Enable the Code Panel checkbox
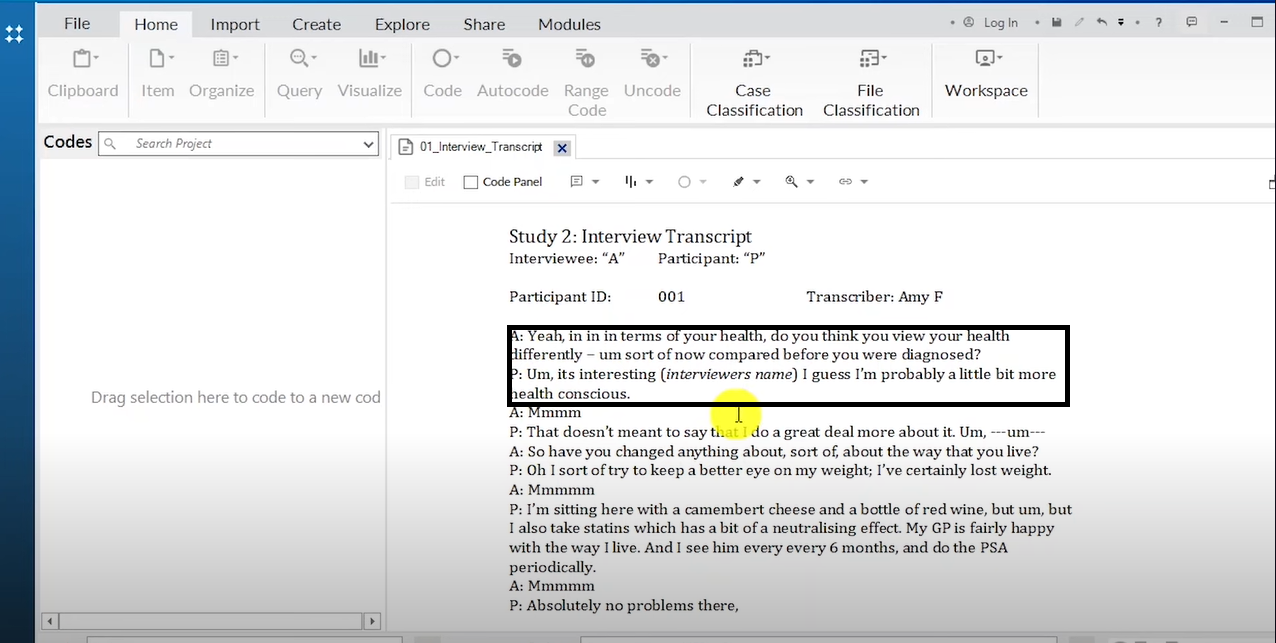This screenshot has width=1276, height=643. tap(471, 182)
